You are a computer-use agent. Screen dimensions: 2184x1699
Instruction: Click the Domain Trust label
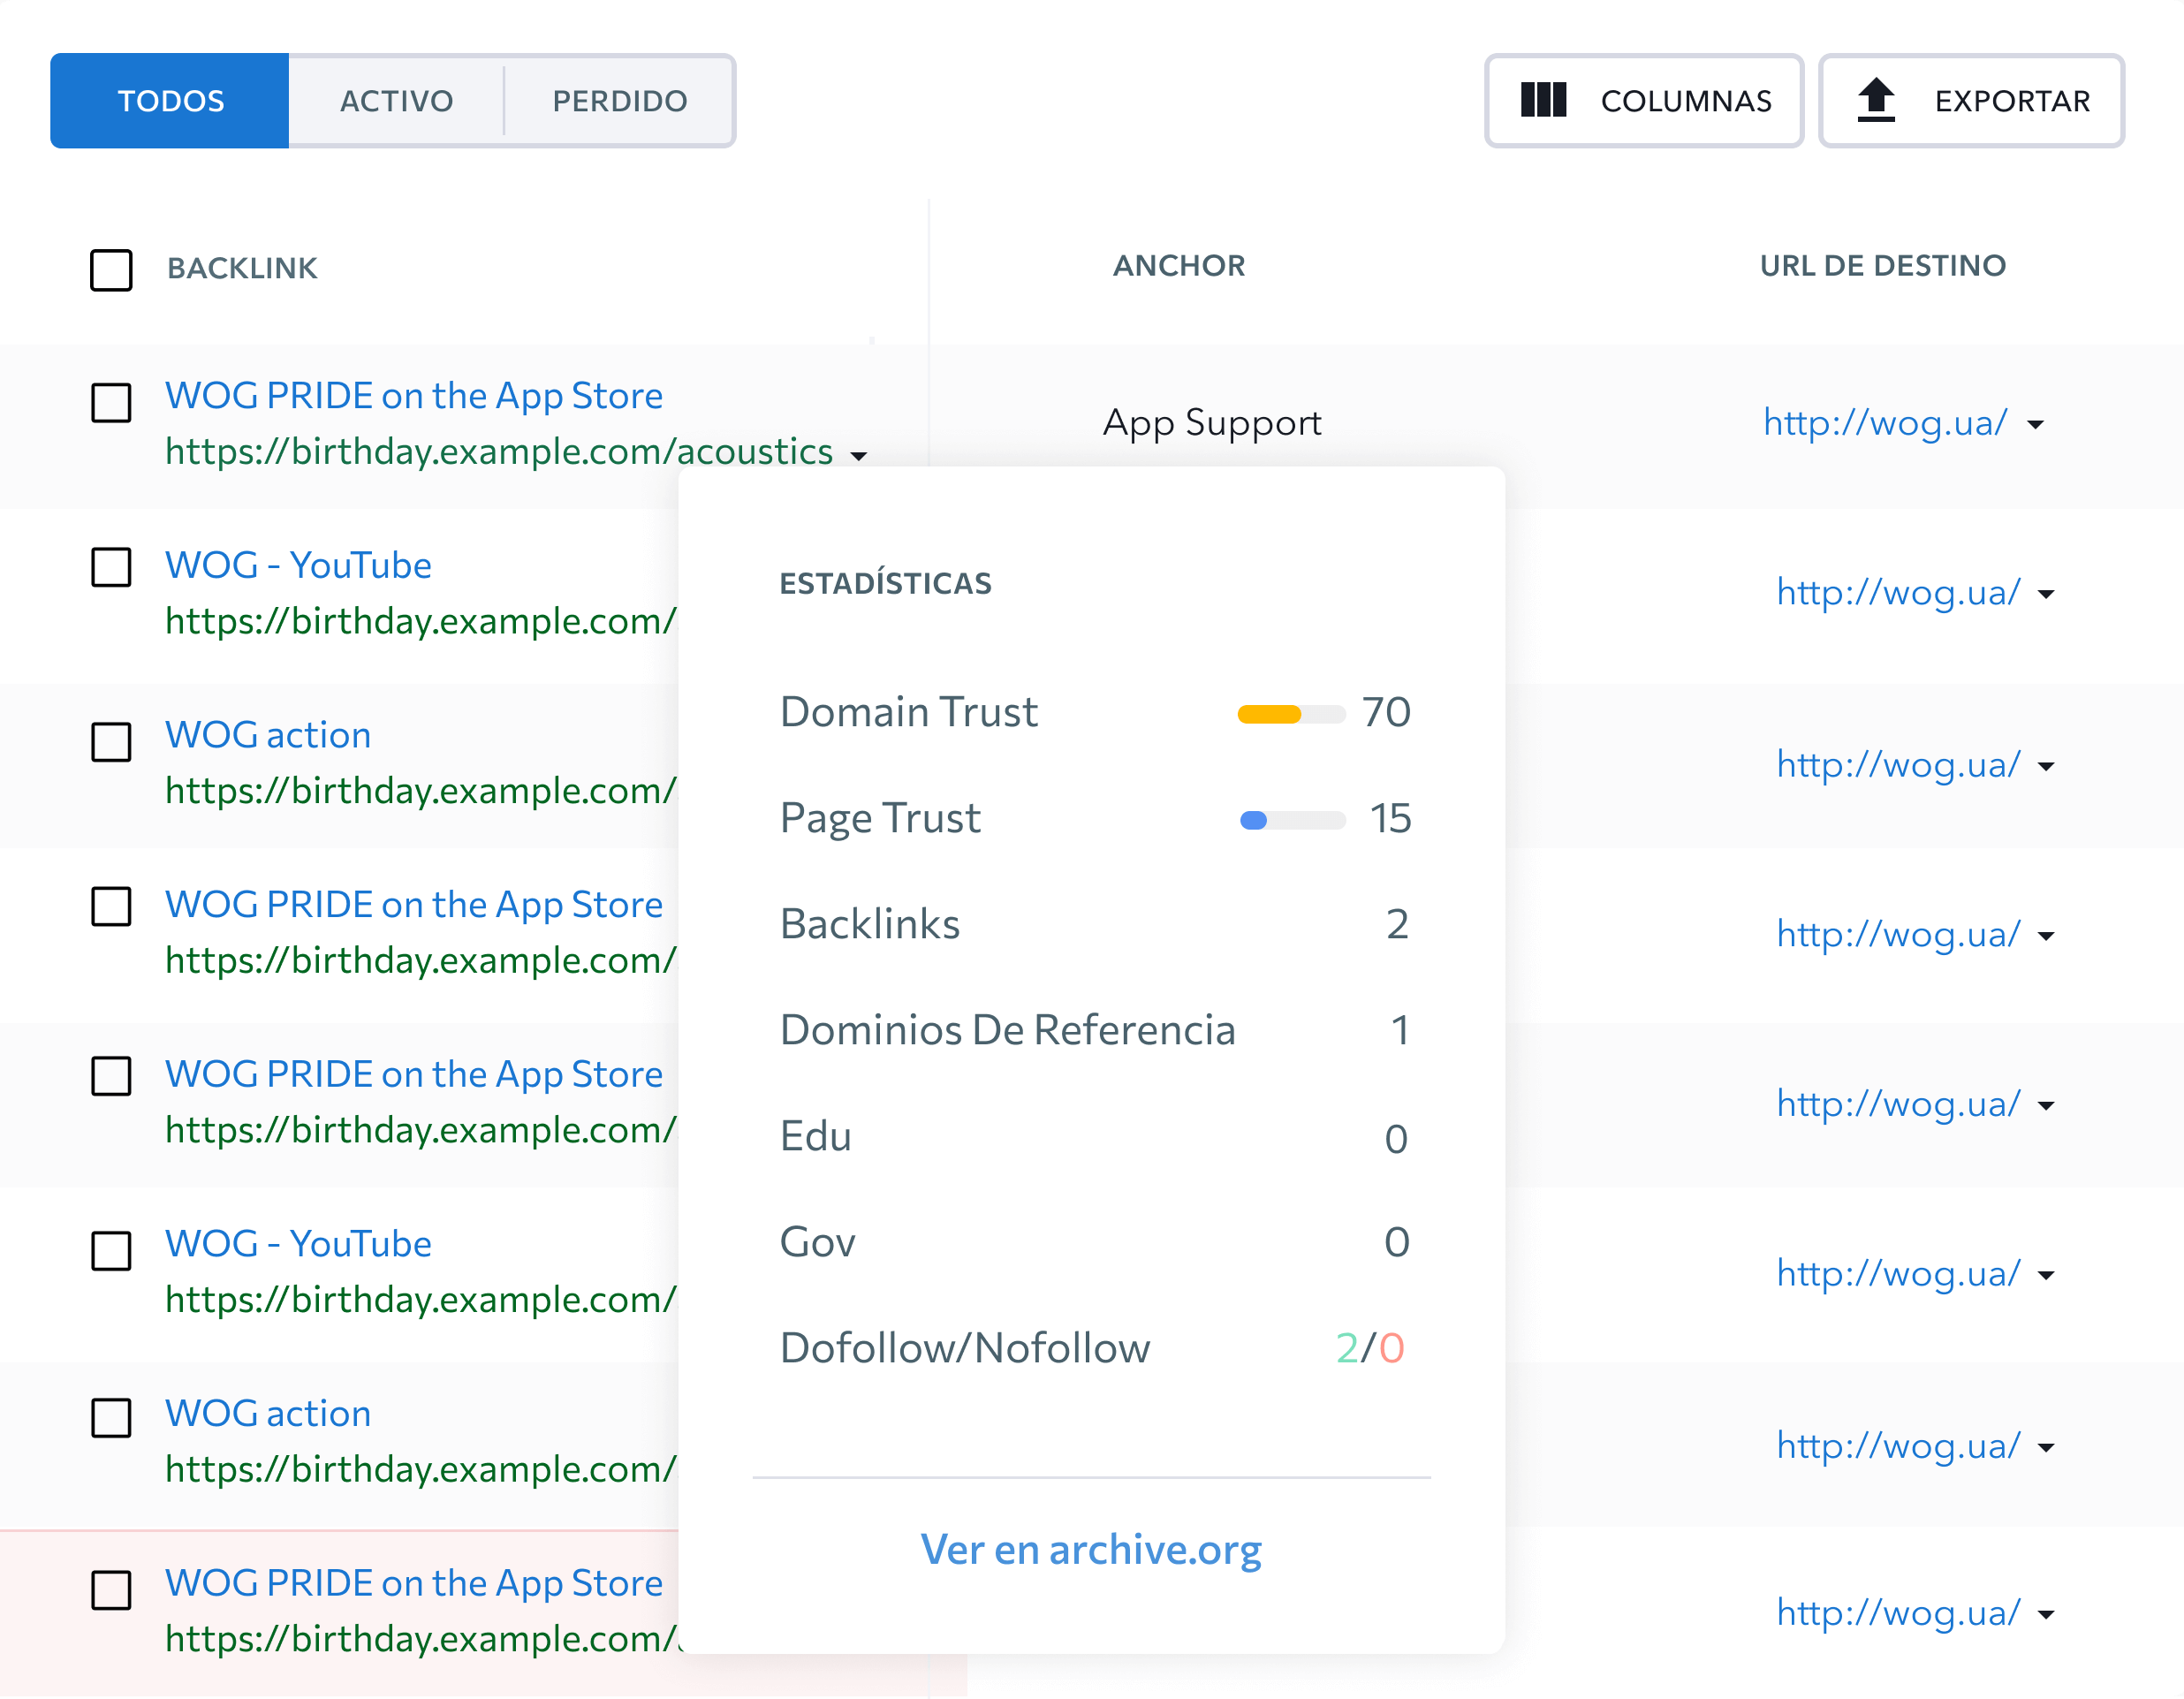coord(909,712)
